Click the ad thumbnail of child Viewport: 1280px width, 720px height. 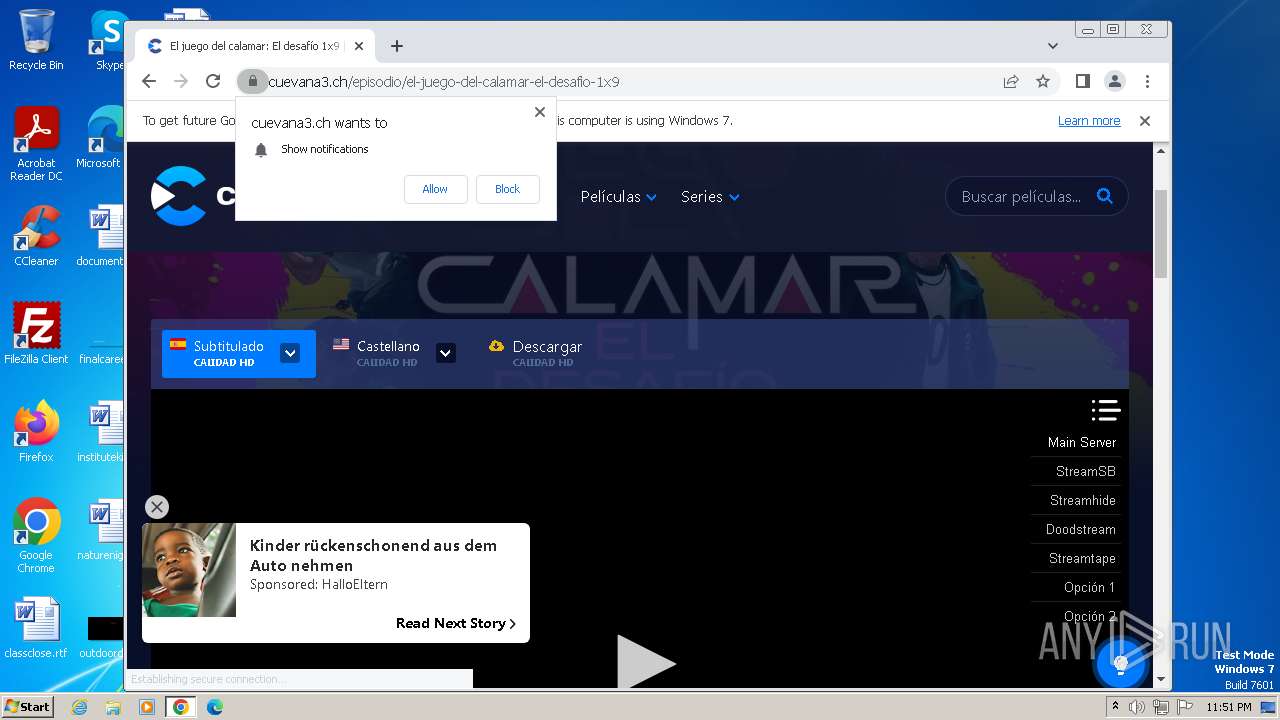[x=189, y=570]
